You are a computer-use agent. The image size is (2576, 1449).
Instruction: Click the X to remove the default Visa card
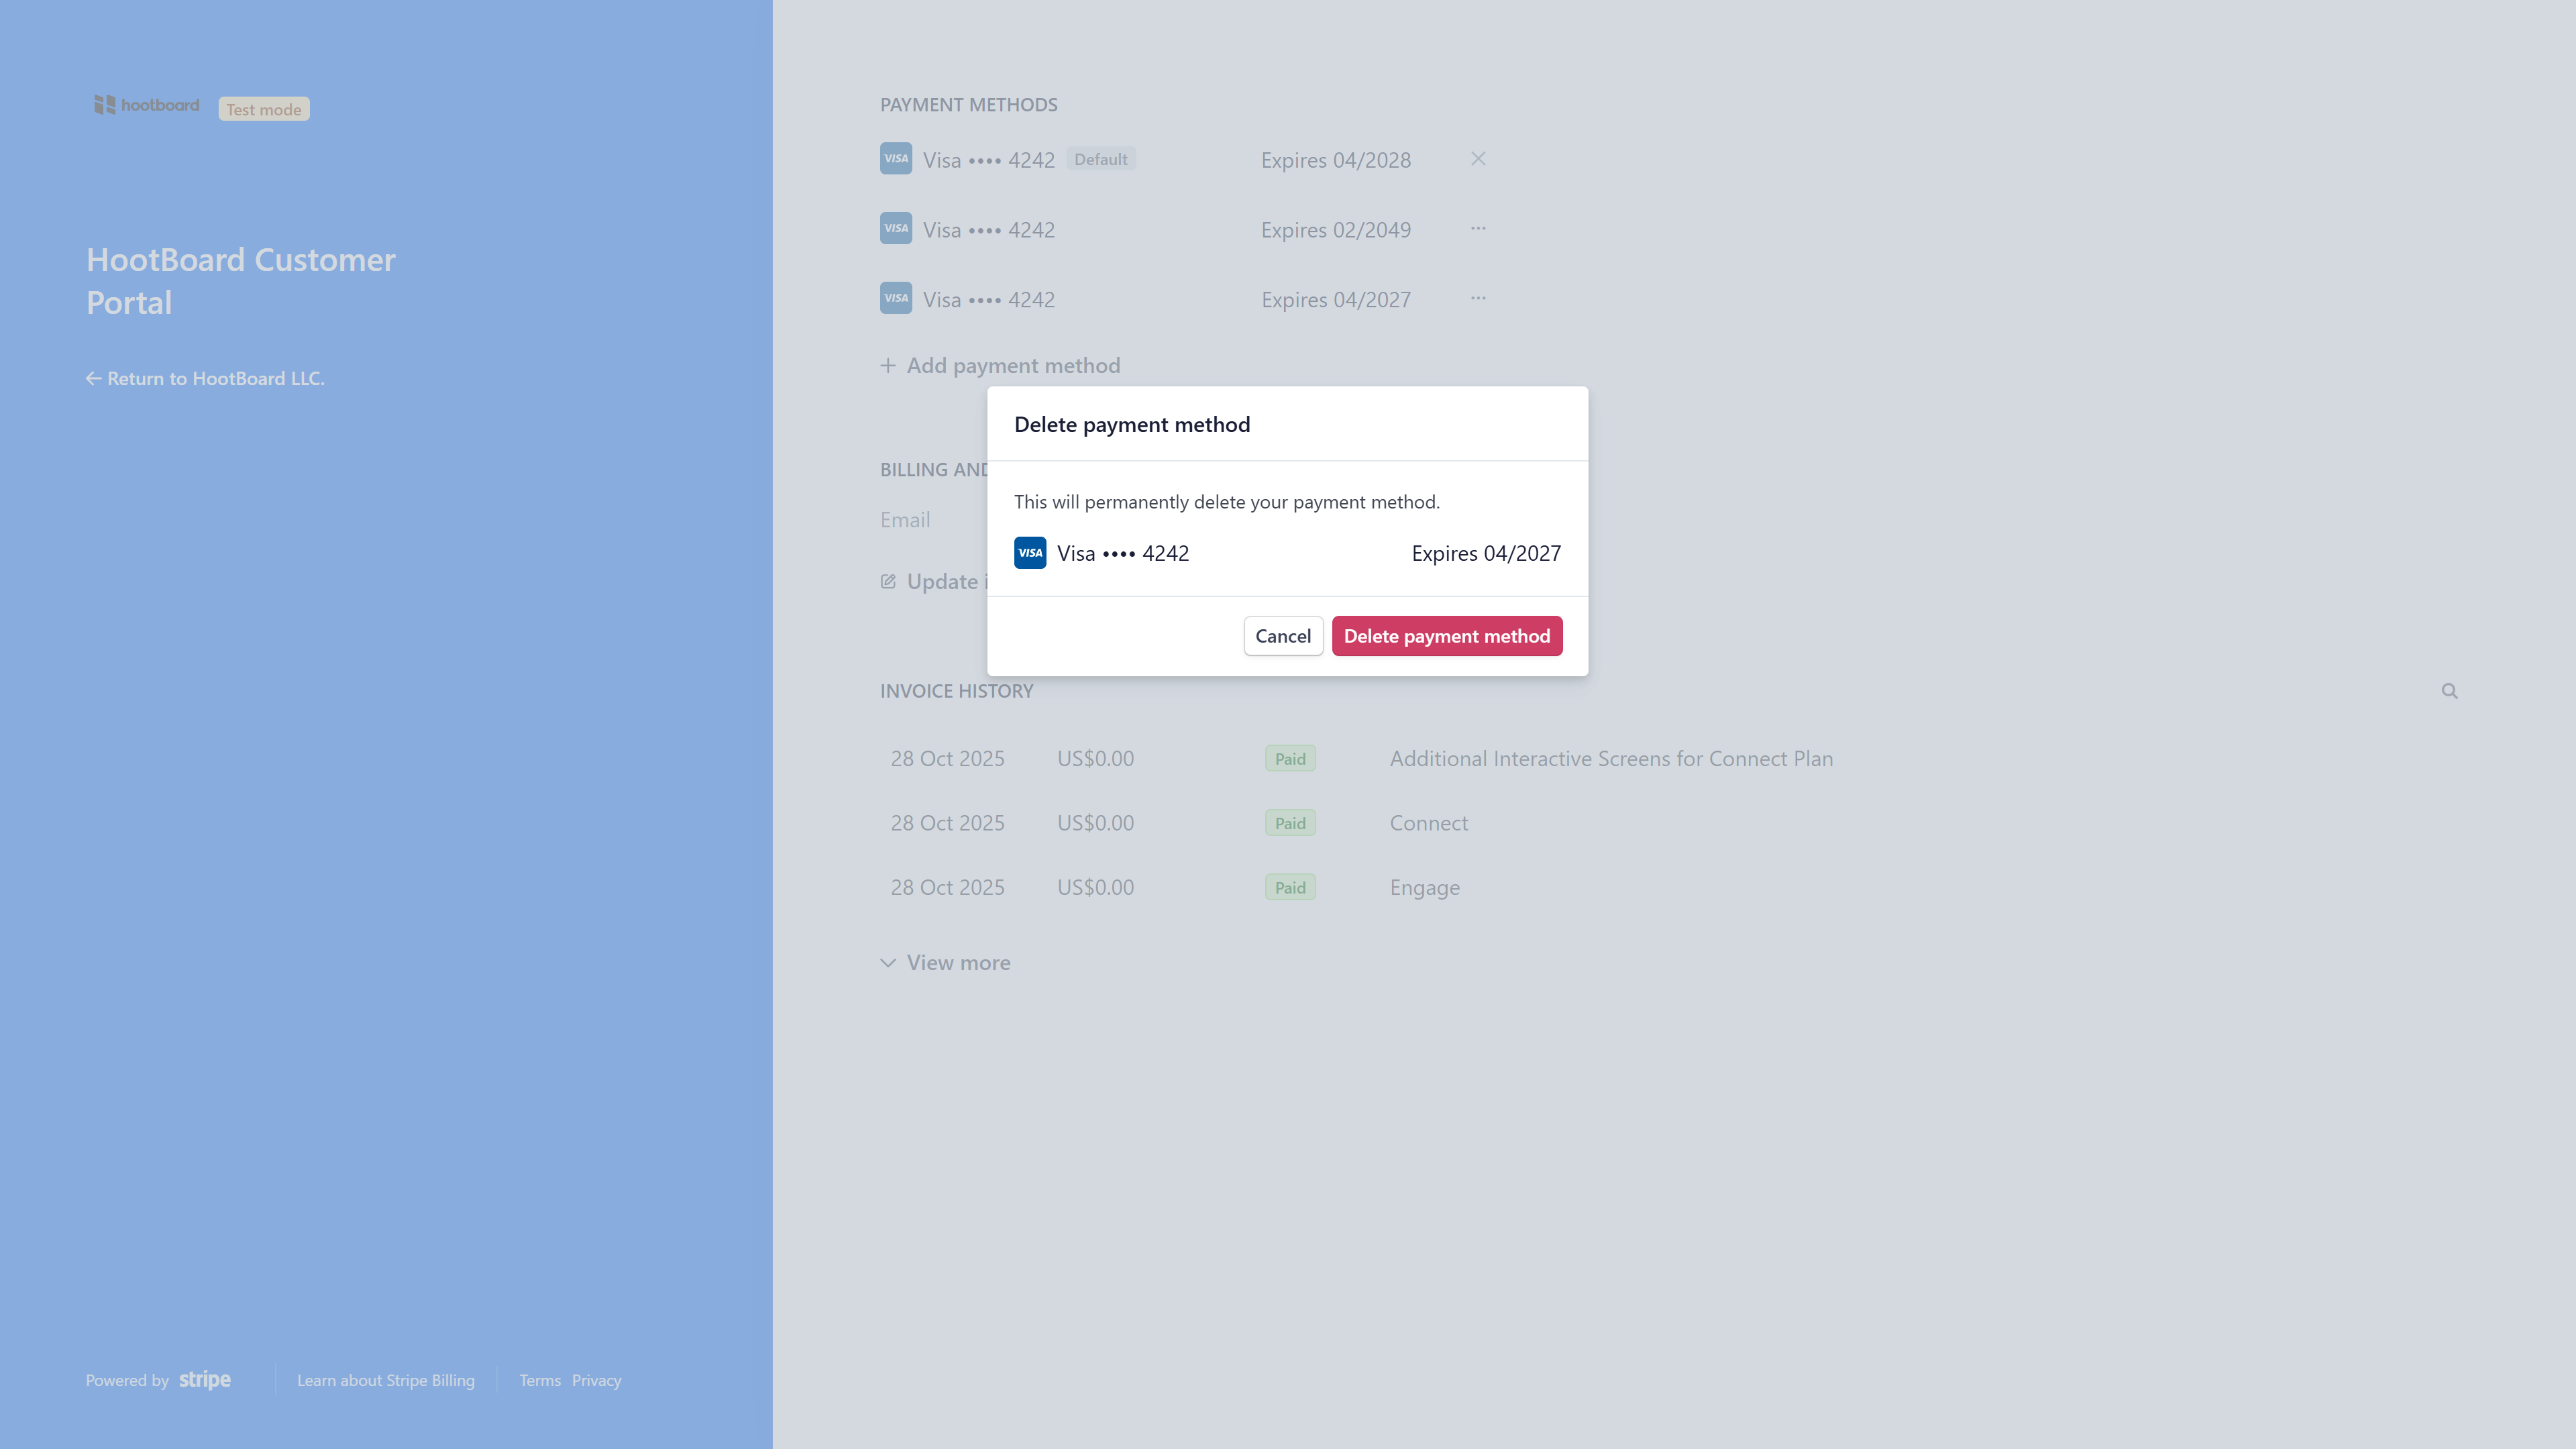pyautogui.click(x=1478, y=158)
